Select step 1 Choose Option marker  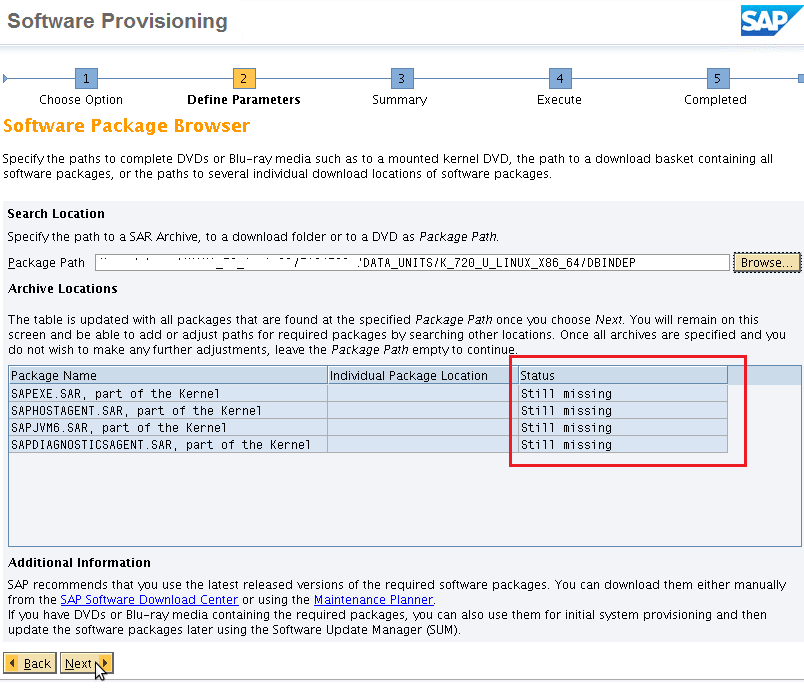(x=86, y=78)
